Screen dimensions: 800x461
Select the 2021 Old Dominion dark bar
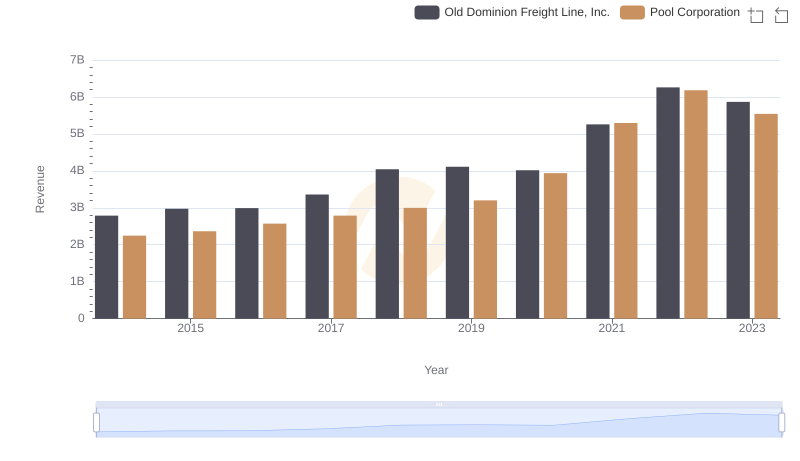pyautogui.click(x=598, y=221)
